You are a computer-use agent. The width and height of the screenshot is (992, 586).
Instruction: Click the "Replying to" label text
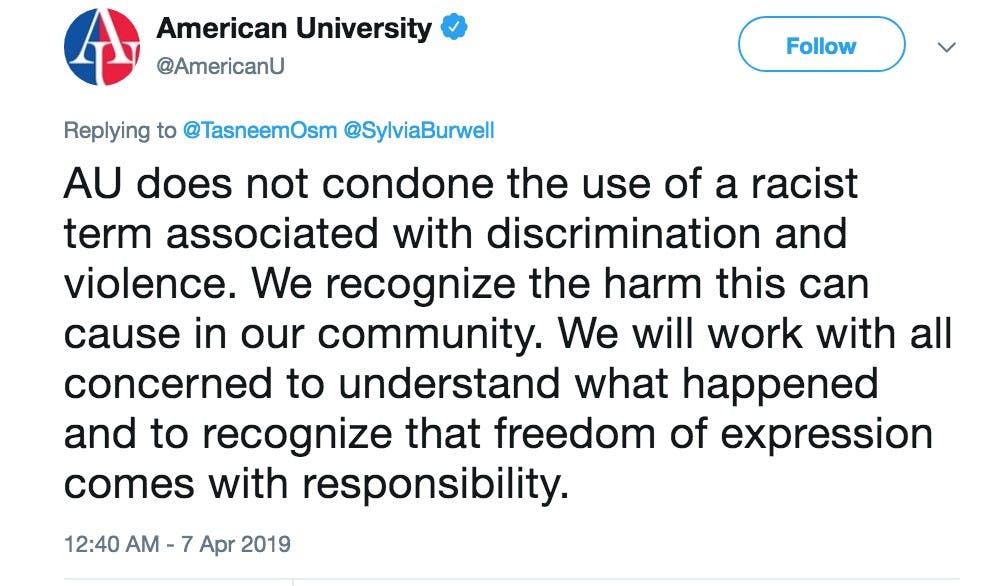point(120,131)
